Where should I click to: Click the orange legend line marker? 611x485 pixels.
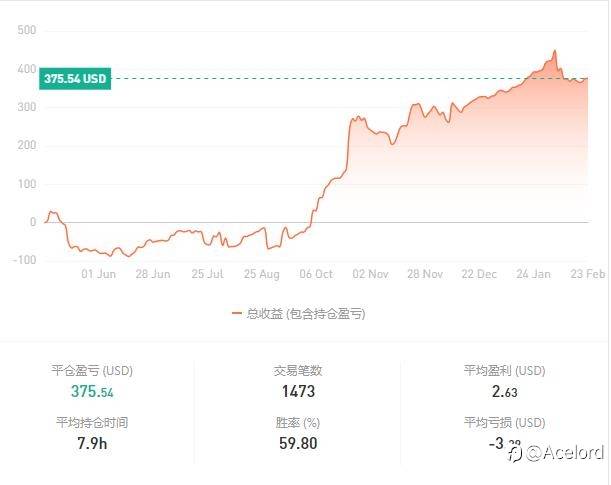(x=237, y=313)
